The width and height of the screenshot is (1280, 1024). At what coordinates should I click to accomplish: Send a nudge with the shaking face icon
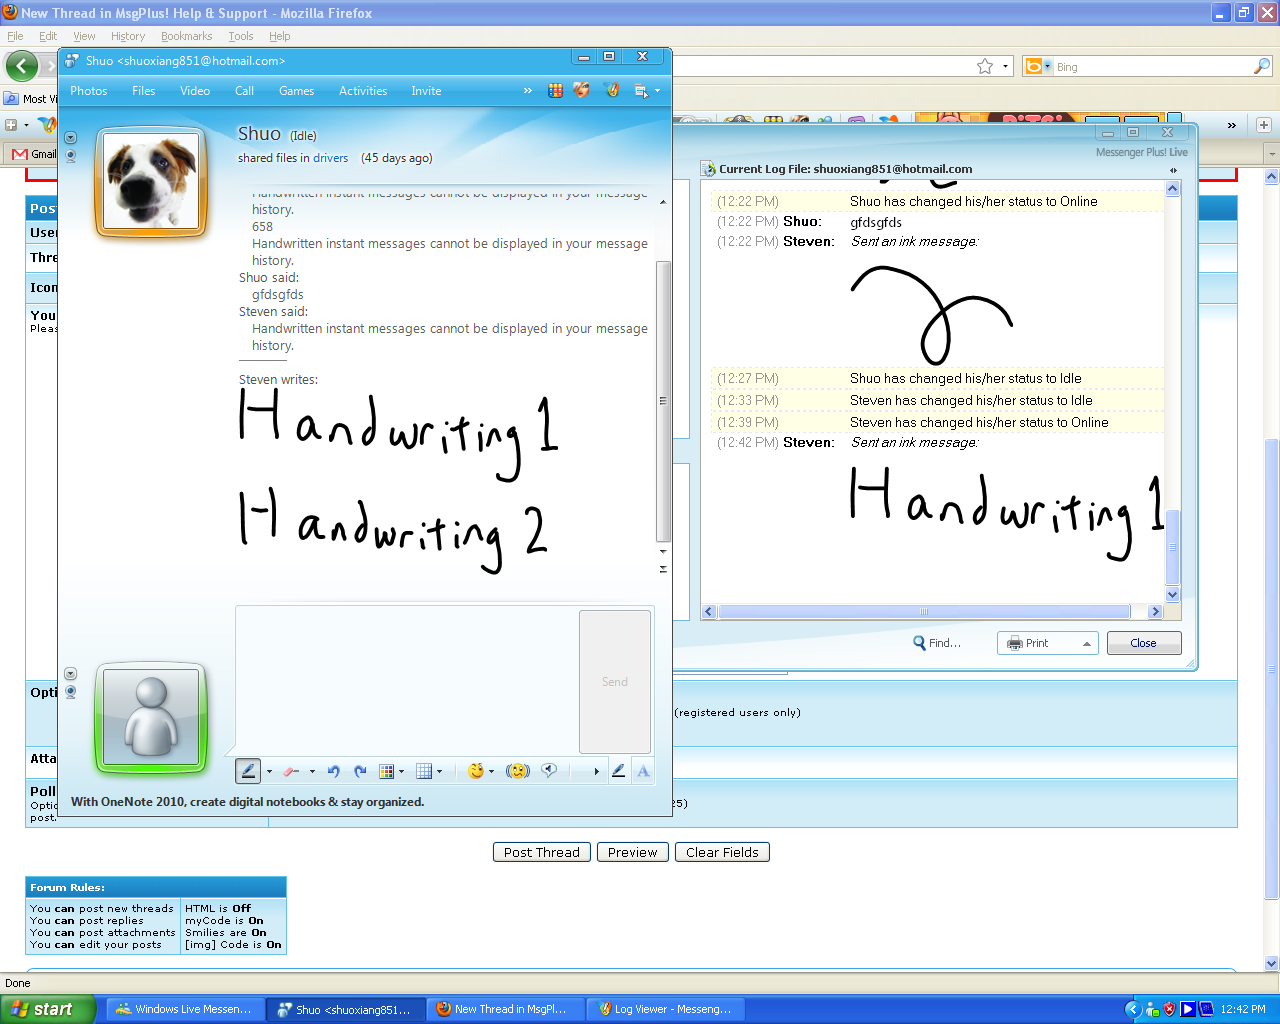point(517,771)
